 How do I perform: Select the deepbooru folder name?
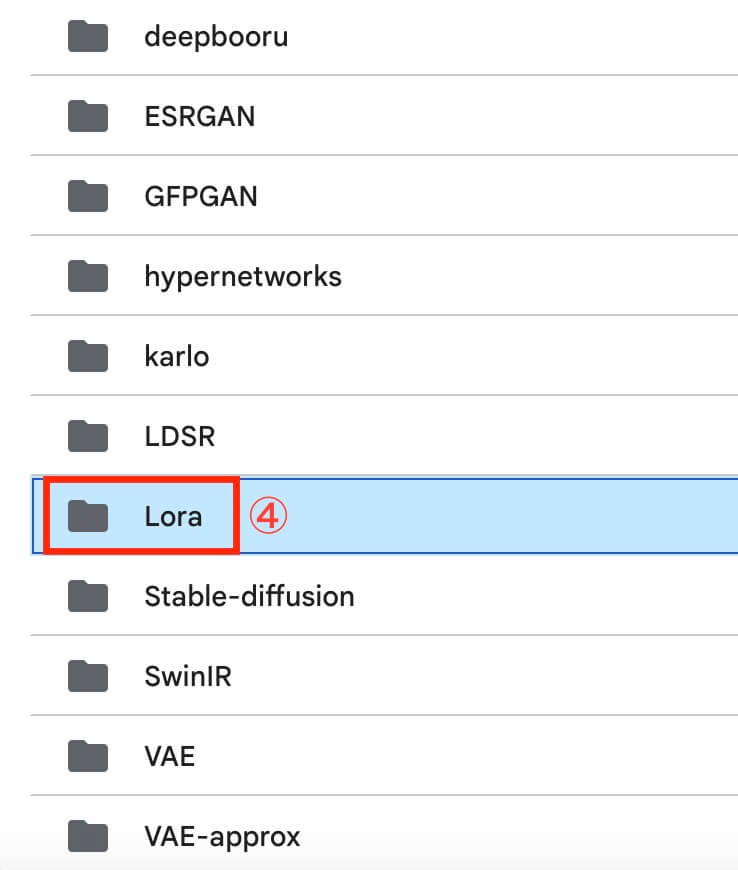[x=216, y=37]
